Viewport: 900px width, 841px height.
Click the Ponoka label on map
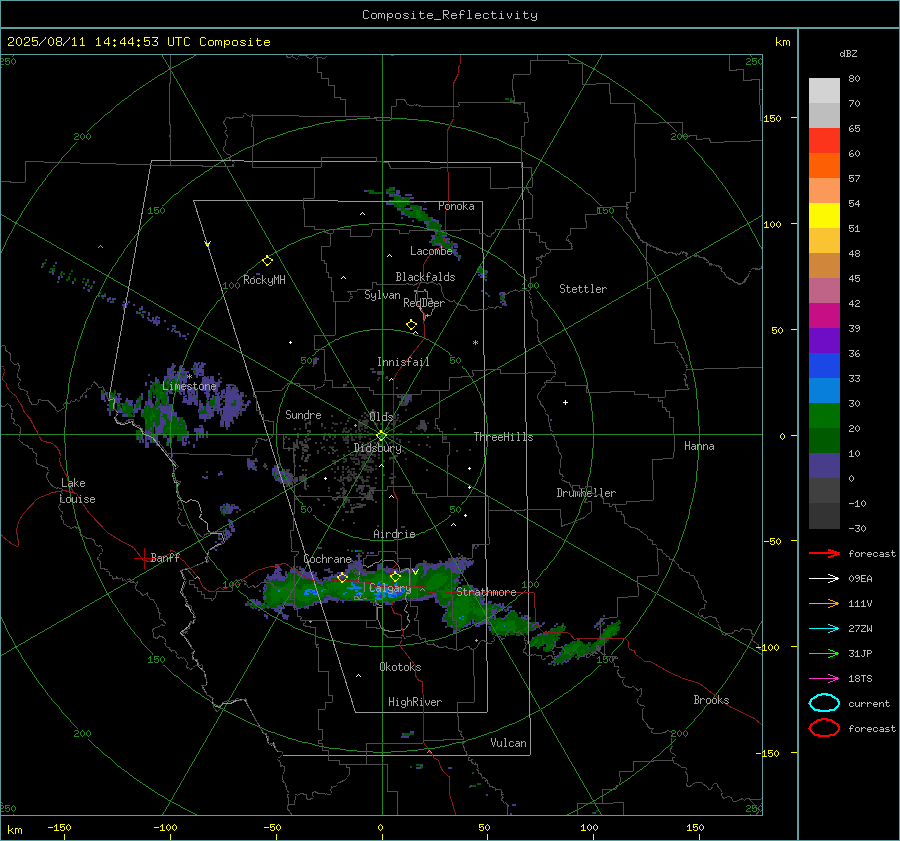click(x=456, y=206)
